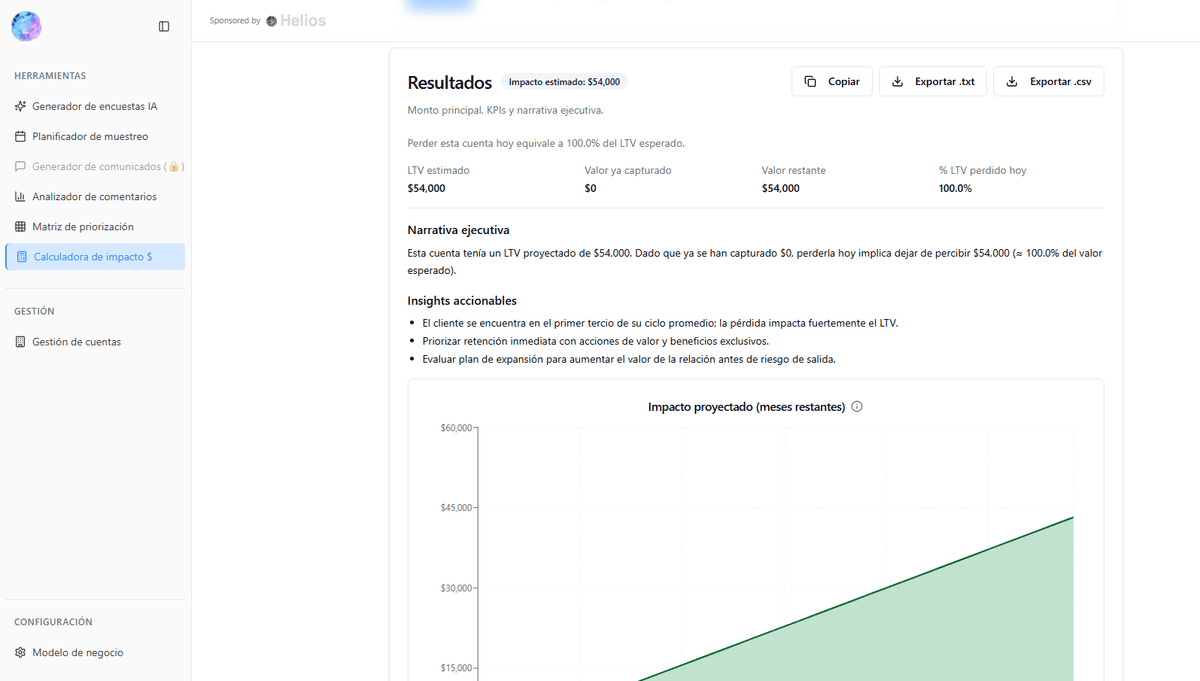Click Exportar .csv button
1200x681 pixels.
(x=1048, y=82)
